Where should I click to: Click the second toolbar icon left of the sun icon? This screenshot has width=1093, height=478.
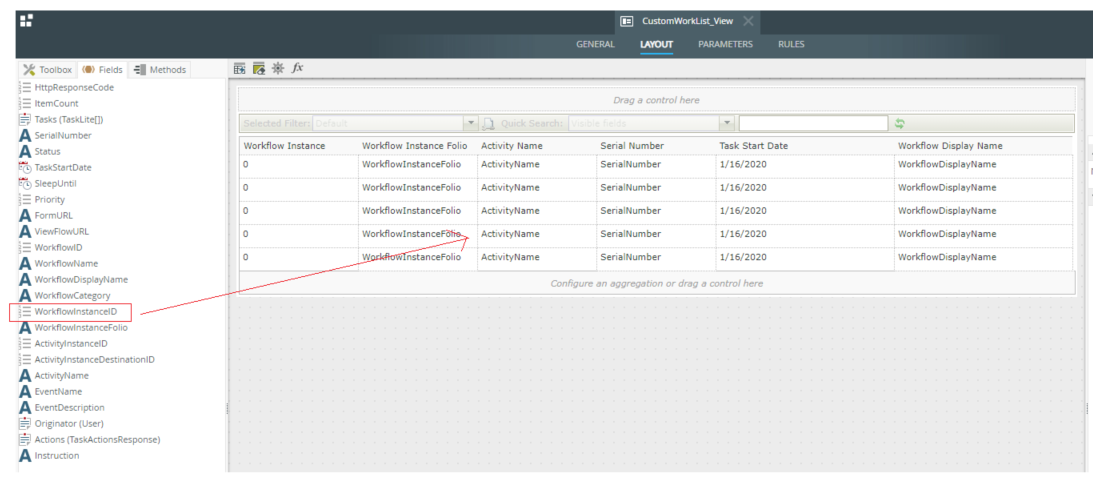[x=258, y=68]
